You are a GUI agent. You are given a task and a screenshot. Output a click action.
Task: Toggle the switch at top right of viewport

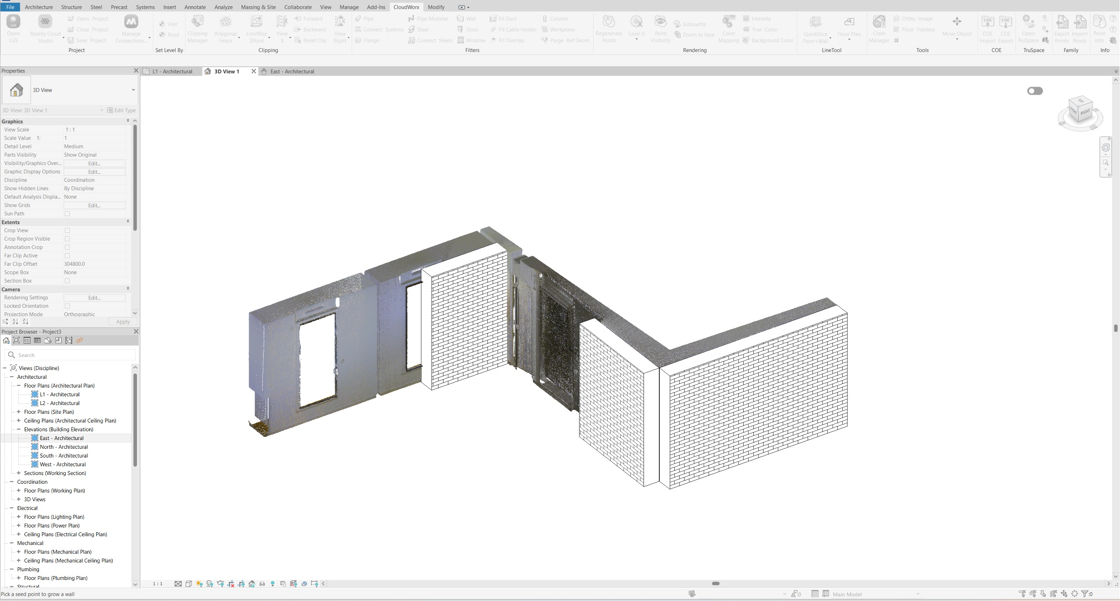click(x=1035, y=91)
